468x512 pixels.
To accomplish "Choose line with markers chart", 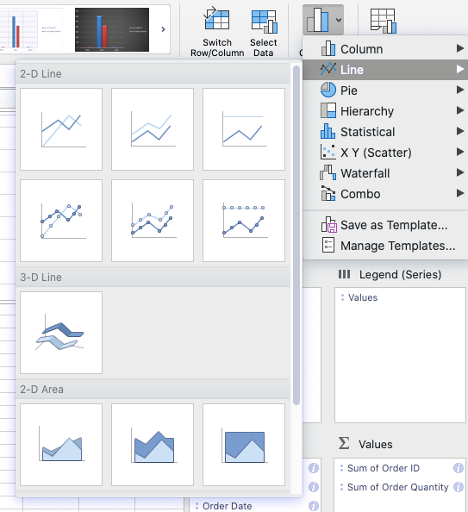I will [x=61, y=220].
